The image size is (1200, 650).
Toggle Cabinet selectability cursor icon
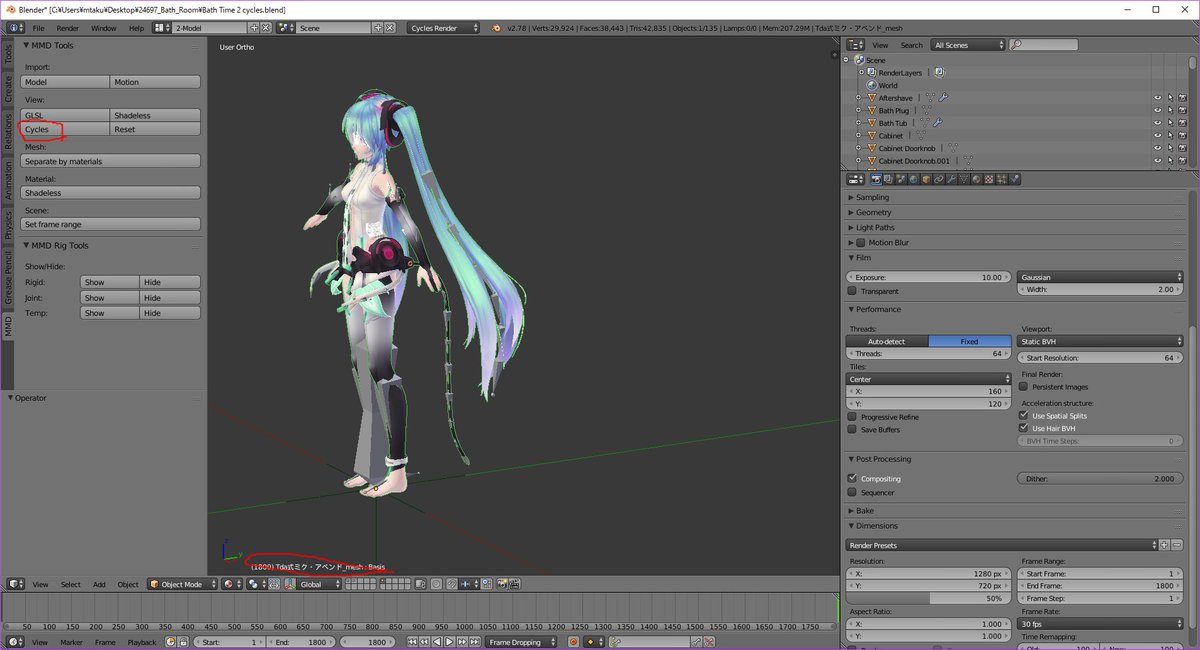[x=1171, y=135]
